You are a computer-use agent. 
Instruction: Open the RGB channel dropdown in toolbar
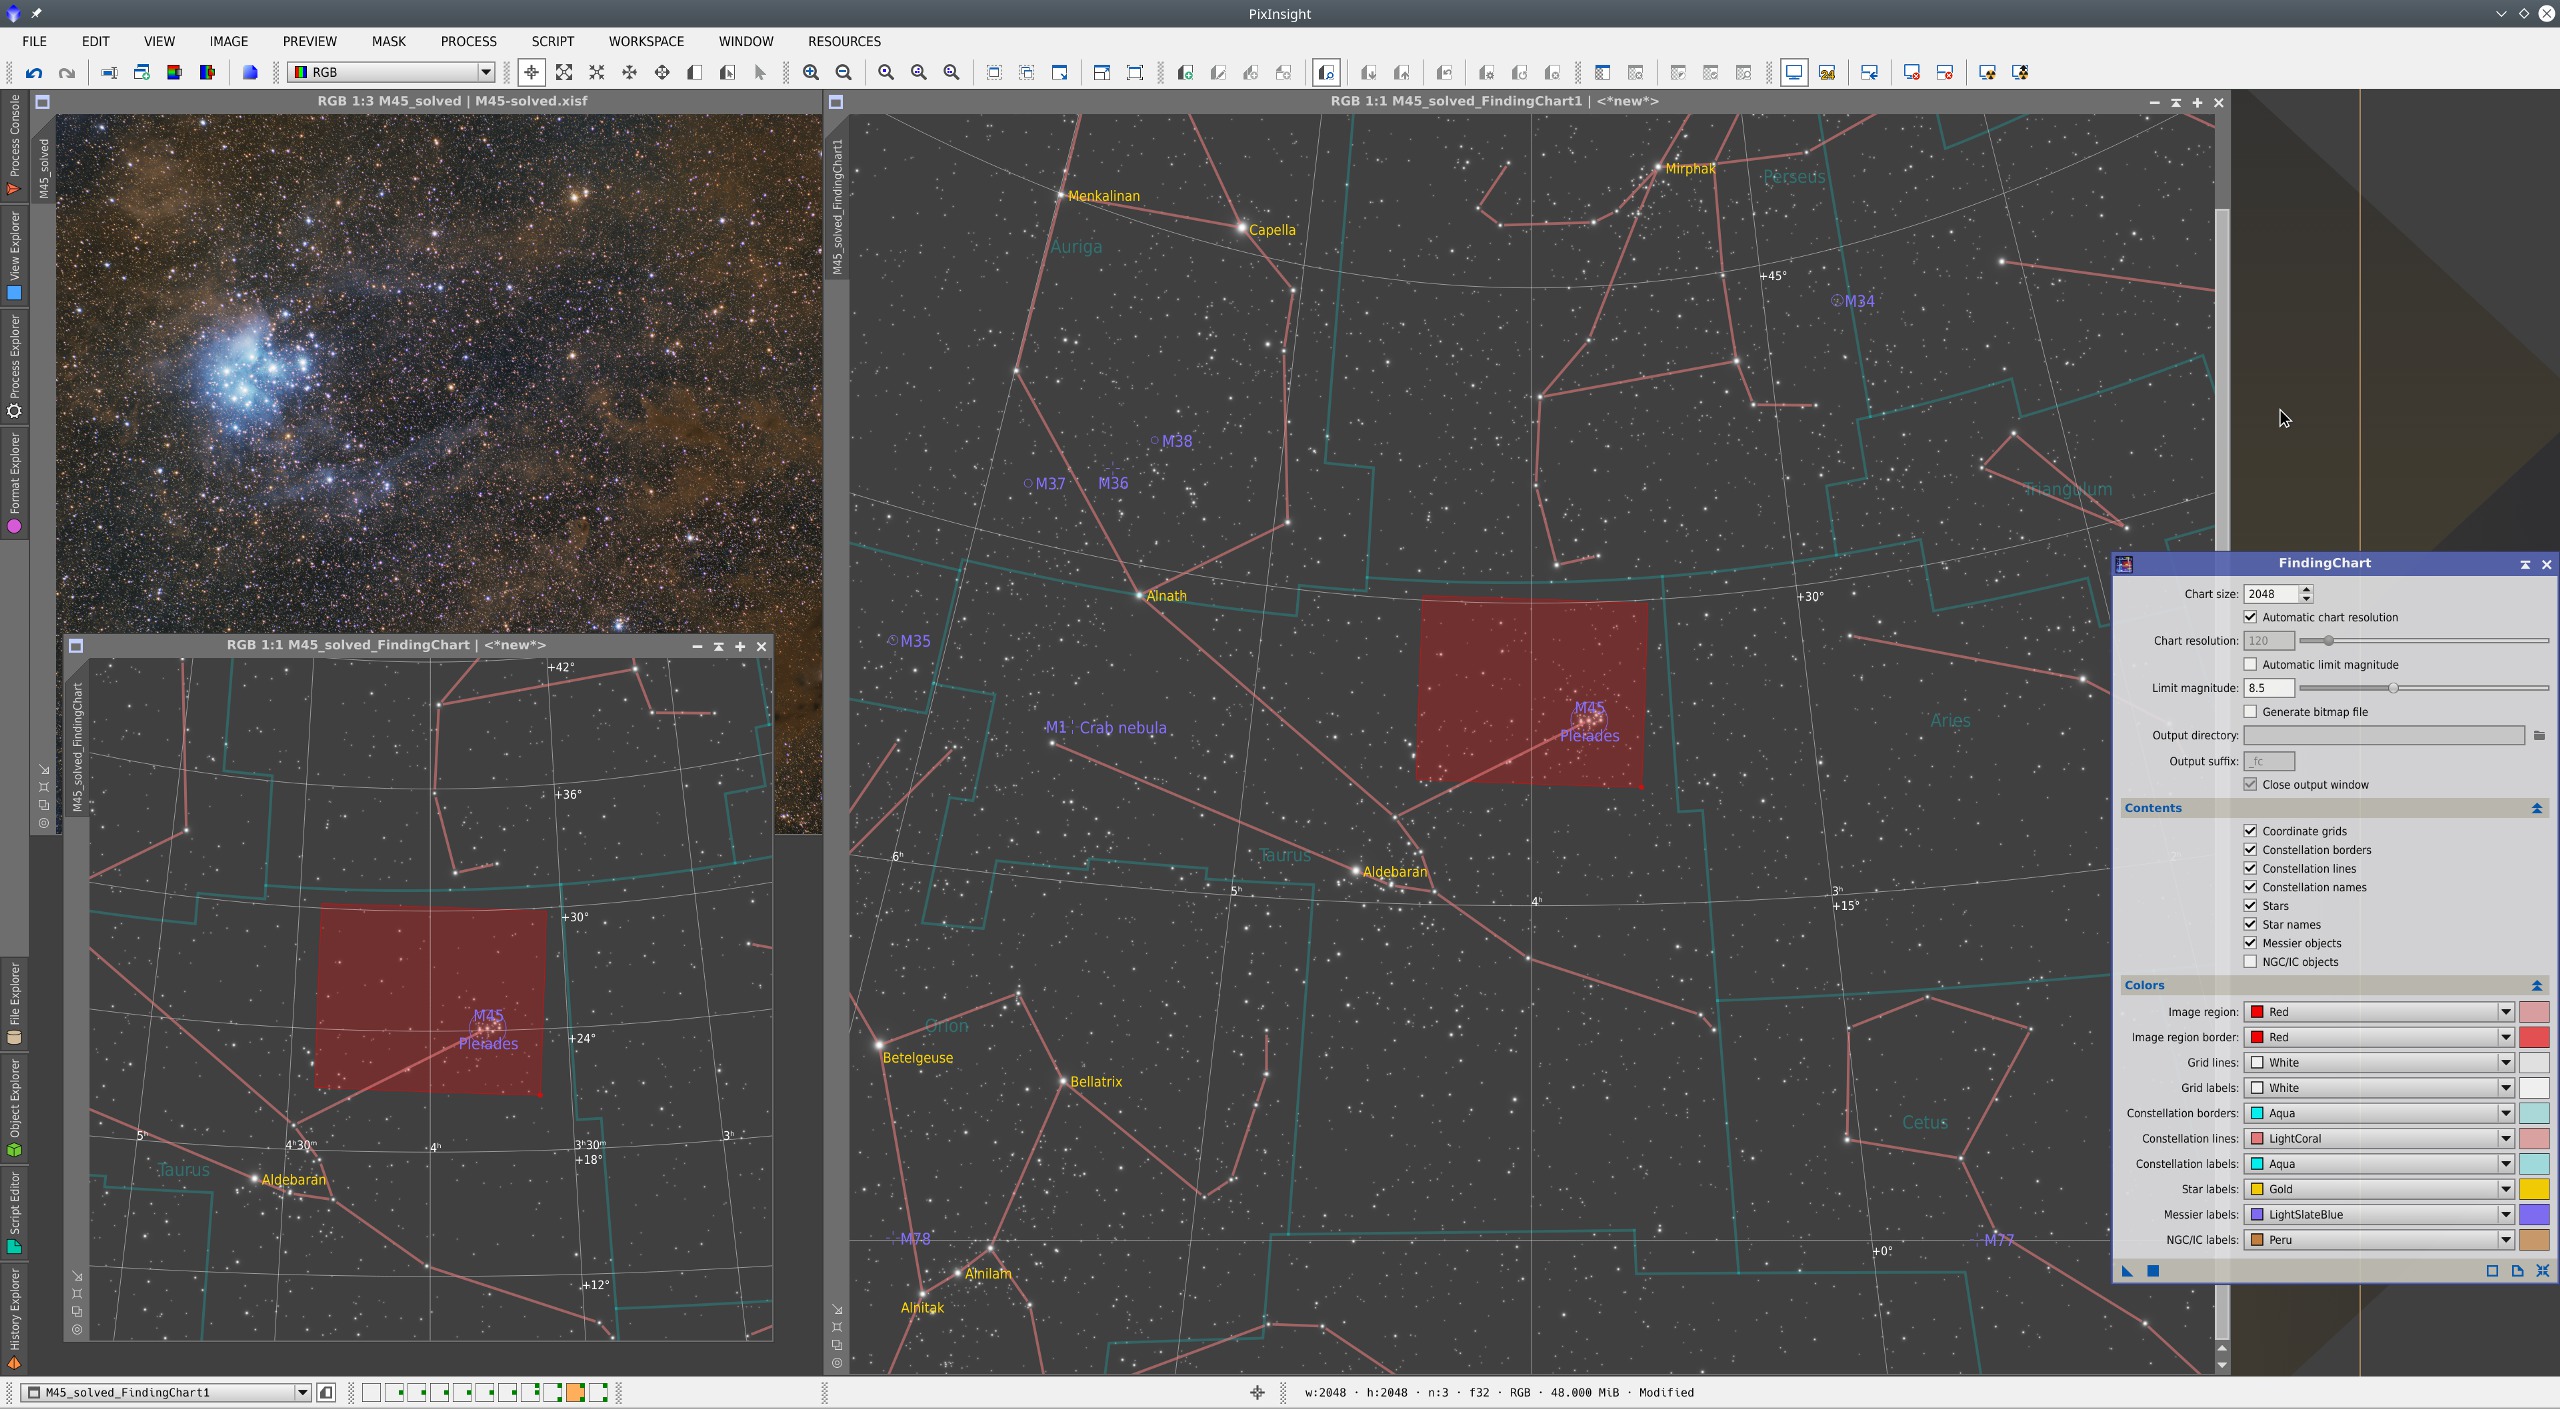tap(391, 72)
